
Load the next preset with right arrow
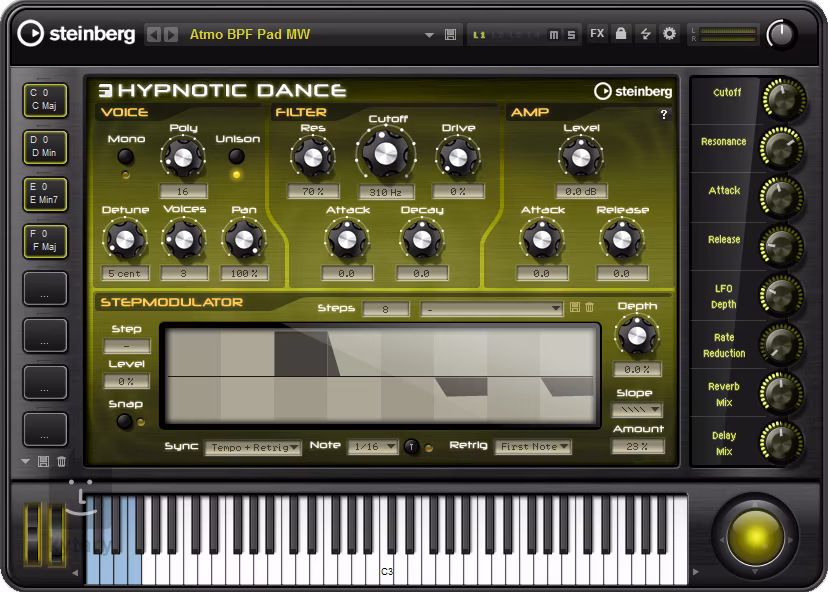pos(169,34)
